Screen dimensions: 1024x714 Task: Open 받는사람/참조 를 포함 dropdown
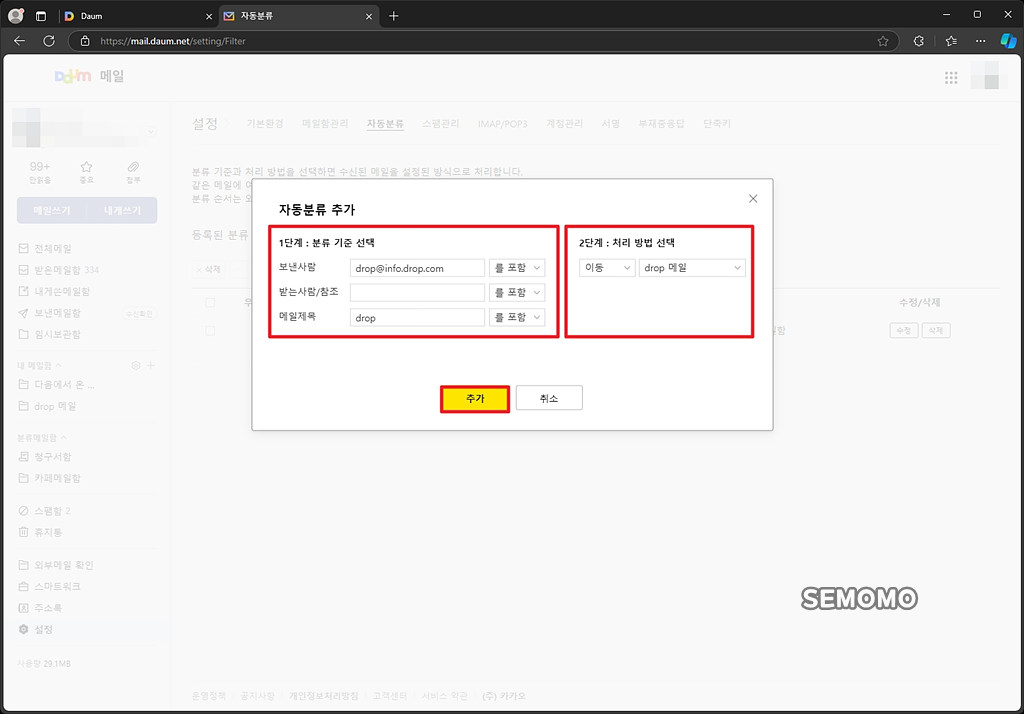(x=517, y=292)
